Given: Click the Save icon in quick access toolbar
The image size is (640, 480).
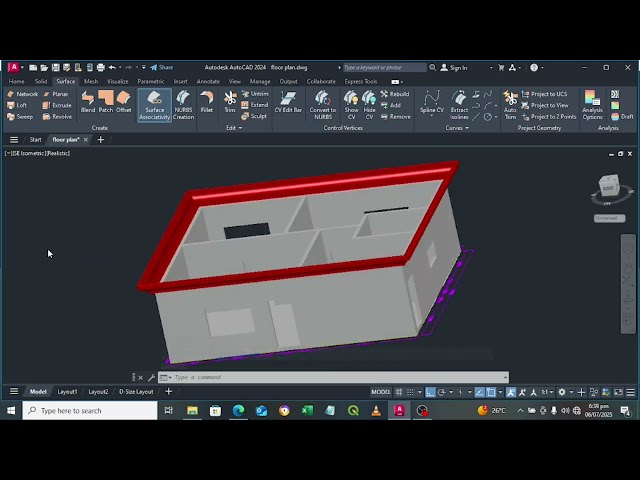Looking at the screenshot, I should 56,67.
